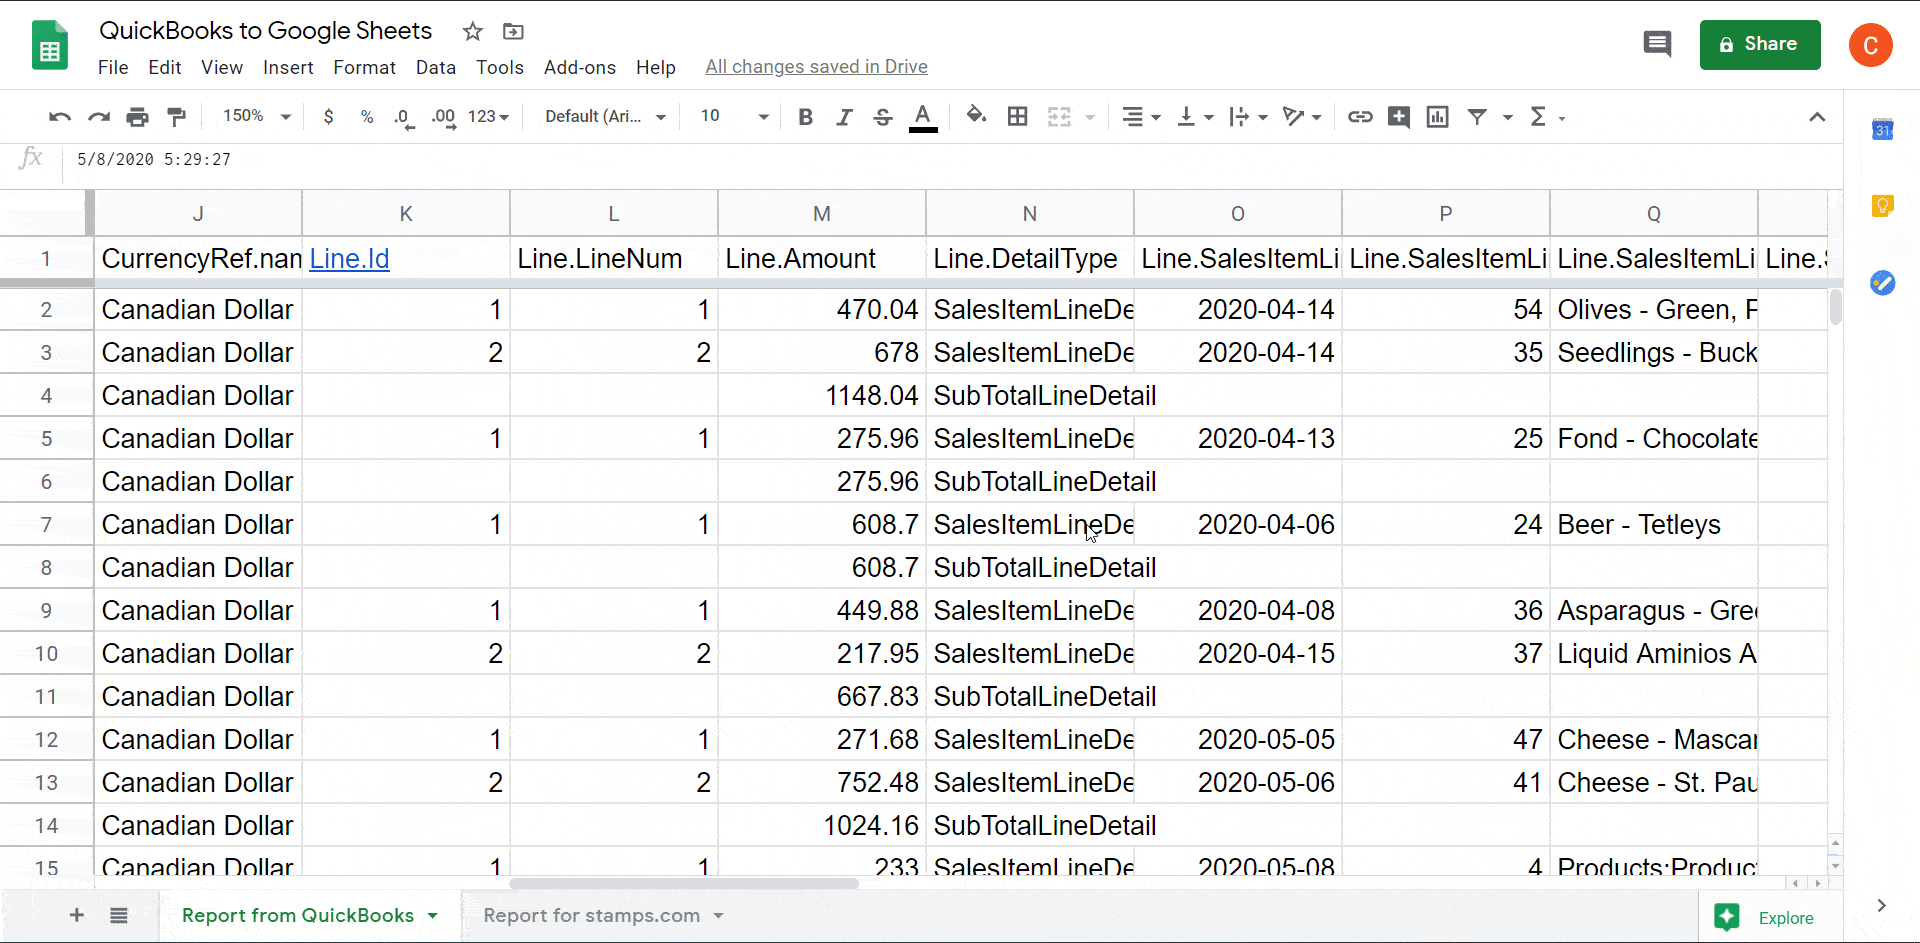Star the QuickBooks to Google Sheets document

point(473,31)
